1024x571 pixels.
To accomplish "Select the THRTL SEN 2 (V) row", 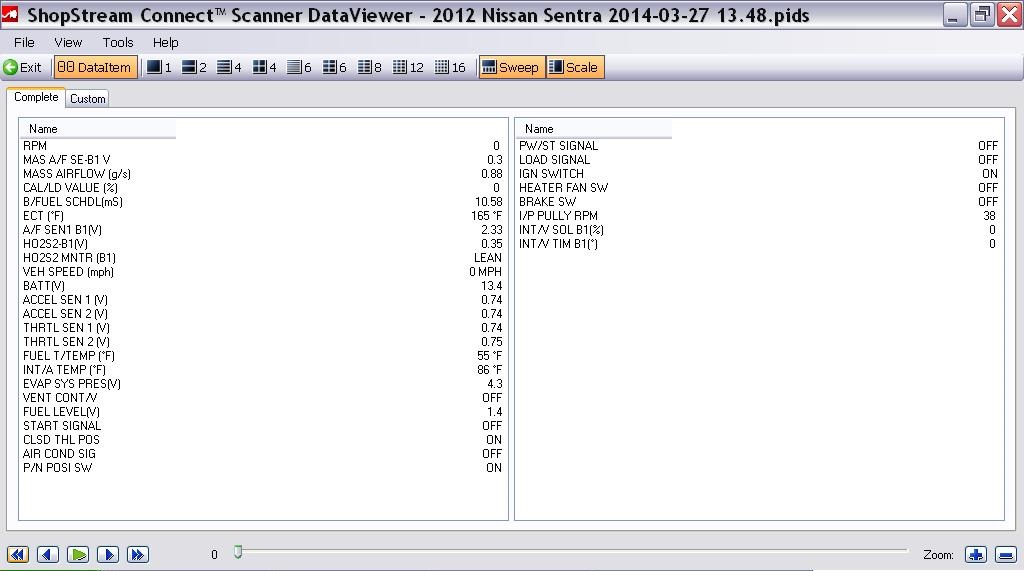I will [263, 342].
